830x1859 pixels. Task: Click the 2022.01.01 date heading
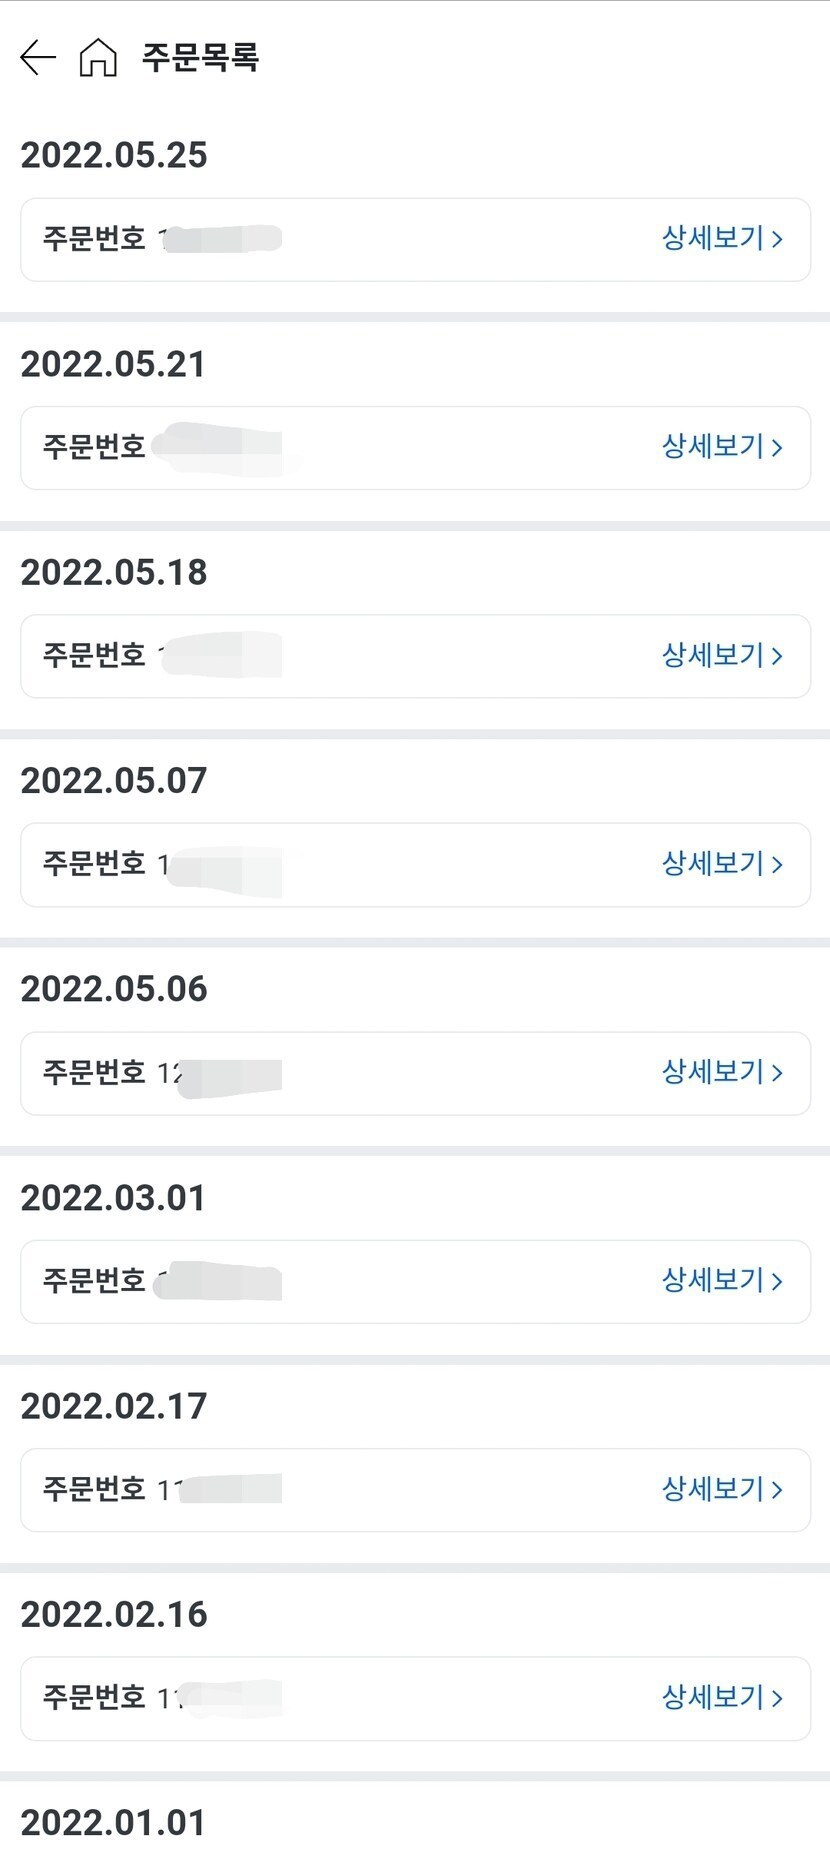113,1823
